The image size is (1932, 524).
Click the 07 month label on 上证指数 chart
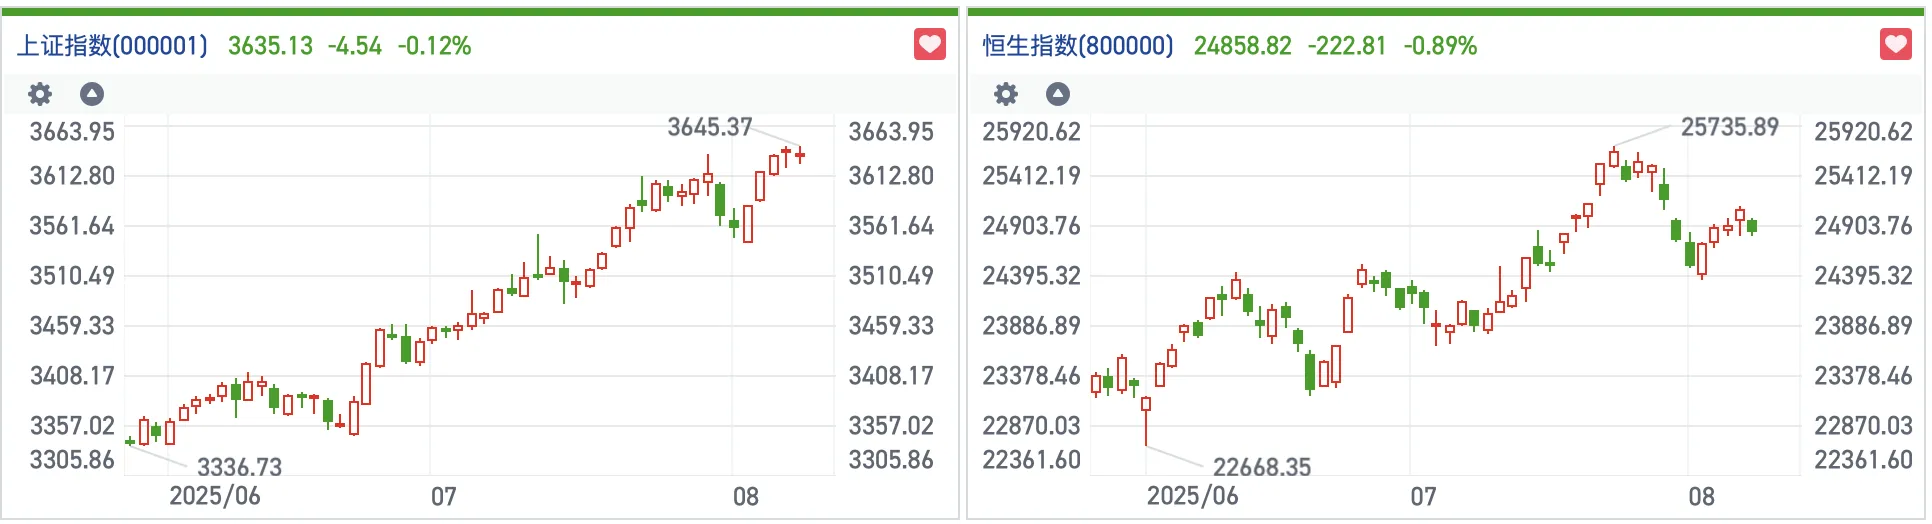[x=443, y=496]
